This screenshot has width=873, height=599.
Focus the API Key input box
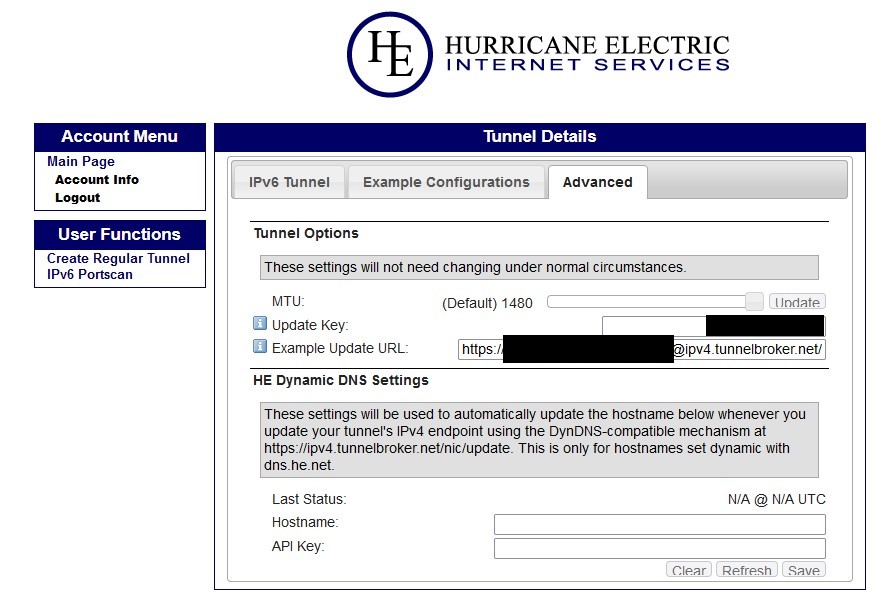(659, 548)
